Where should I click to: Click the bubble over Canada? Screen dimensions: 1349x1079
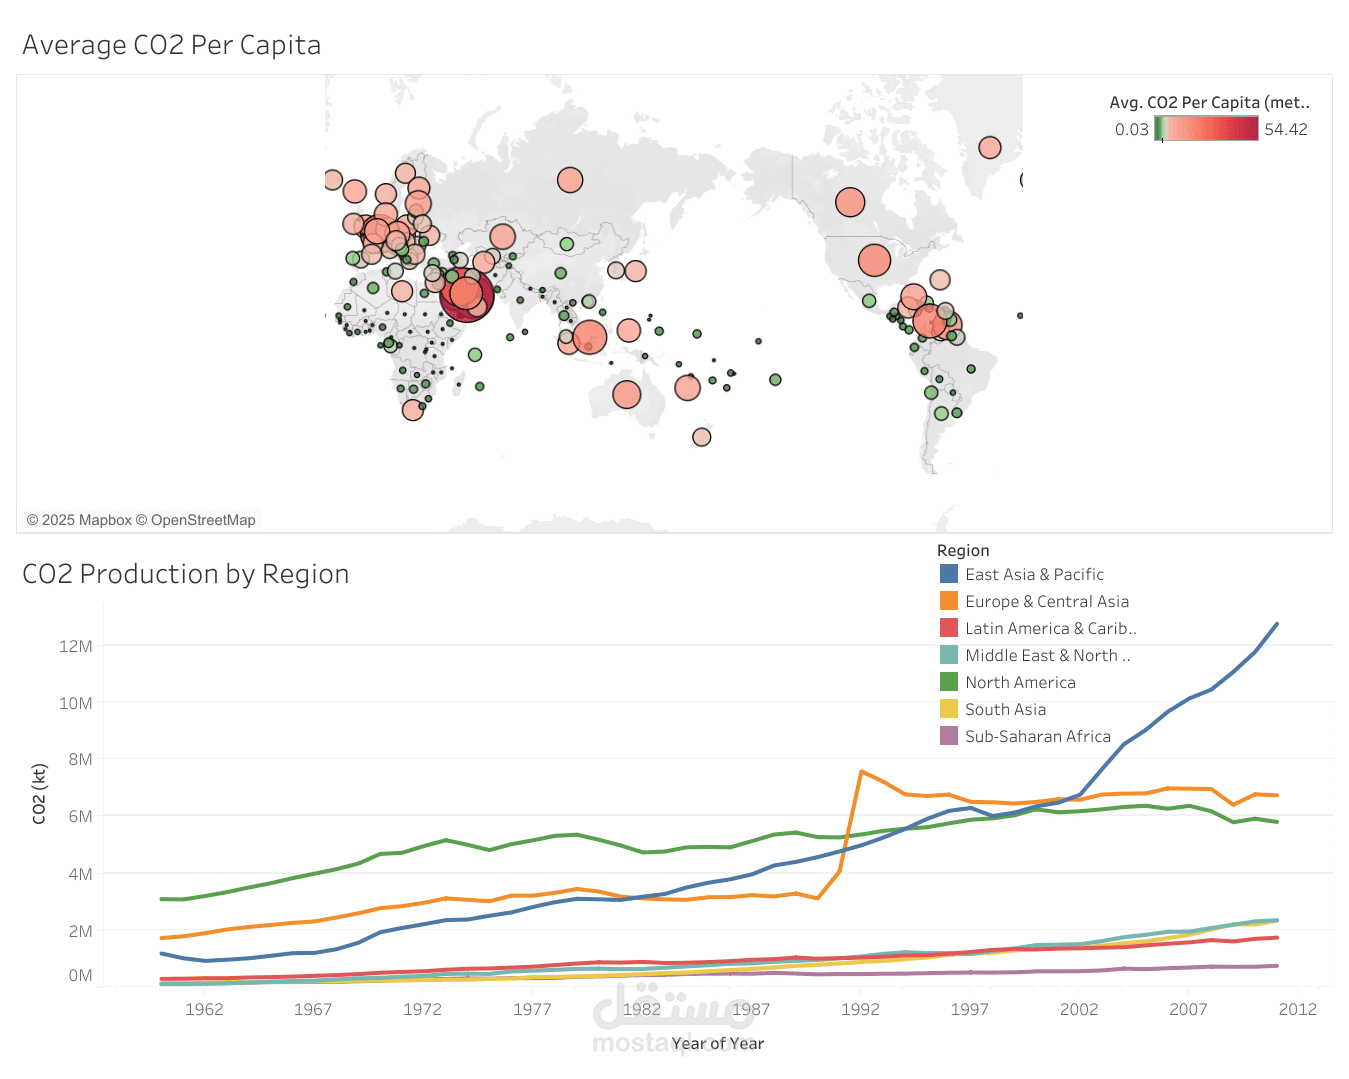tap(850, 203)
